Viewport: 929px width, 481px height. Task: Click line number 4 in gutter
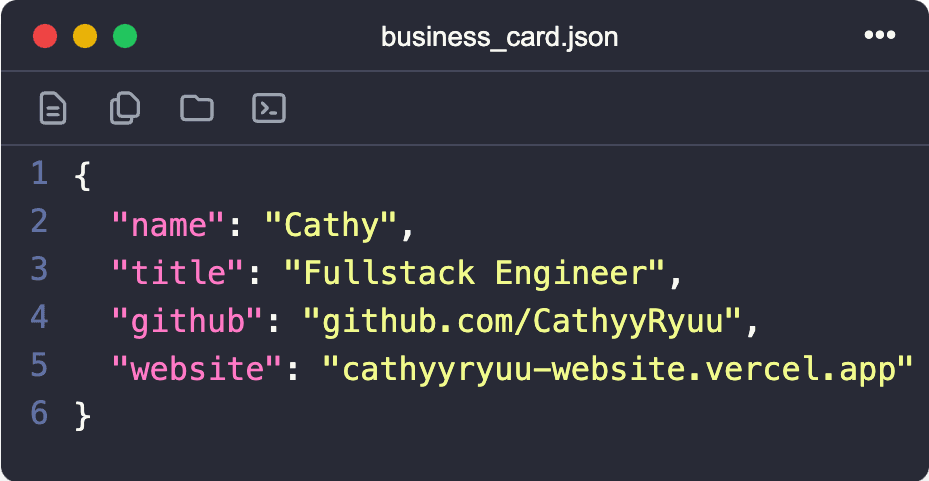click(x=39, y=317)
